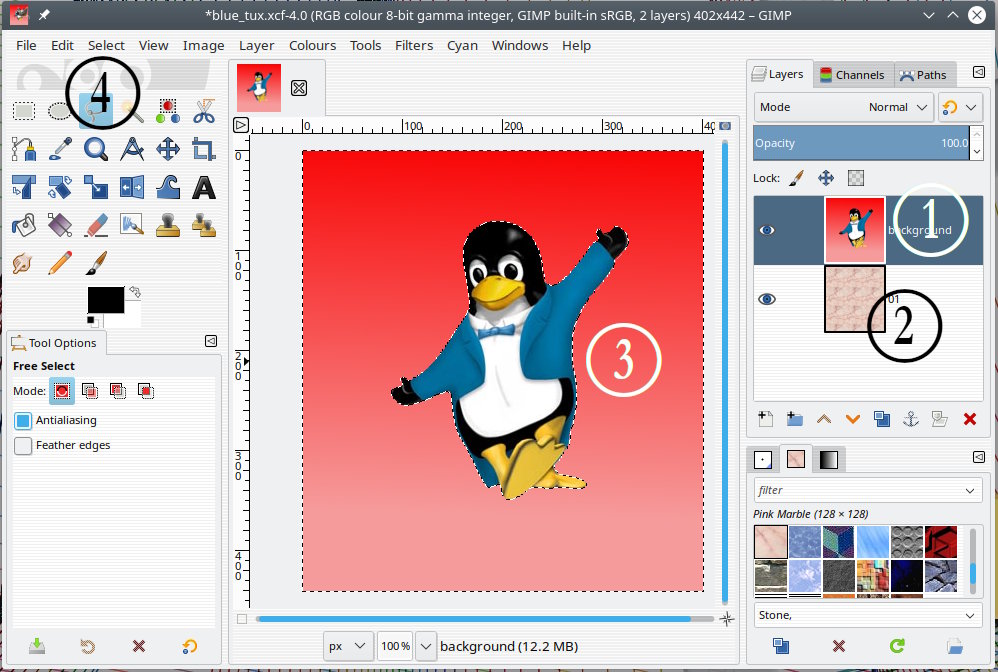Viewport: 998px width, 672px height.
Task: Create a new layer group
Action: click(794, 419)
